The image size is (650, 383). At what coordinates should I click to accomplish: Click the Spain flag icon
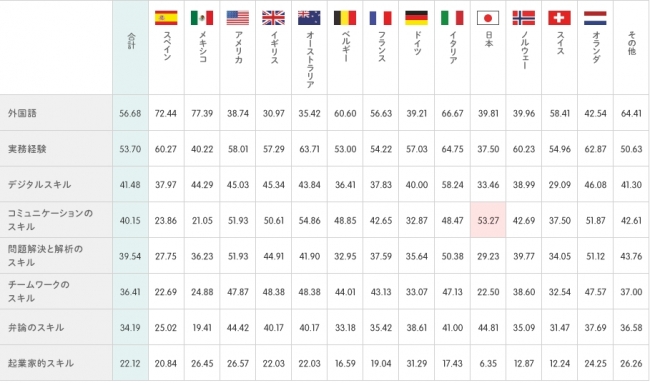point(166,18)
